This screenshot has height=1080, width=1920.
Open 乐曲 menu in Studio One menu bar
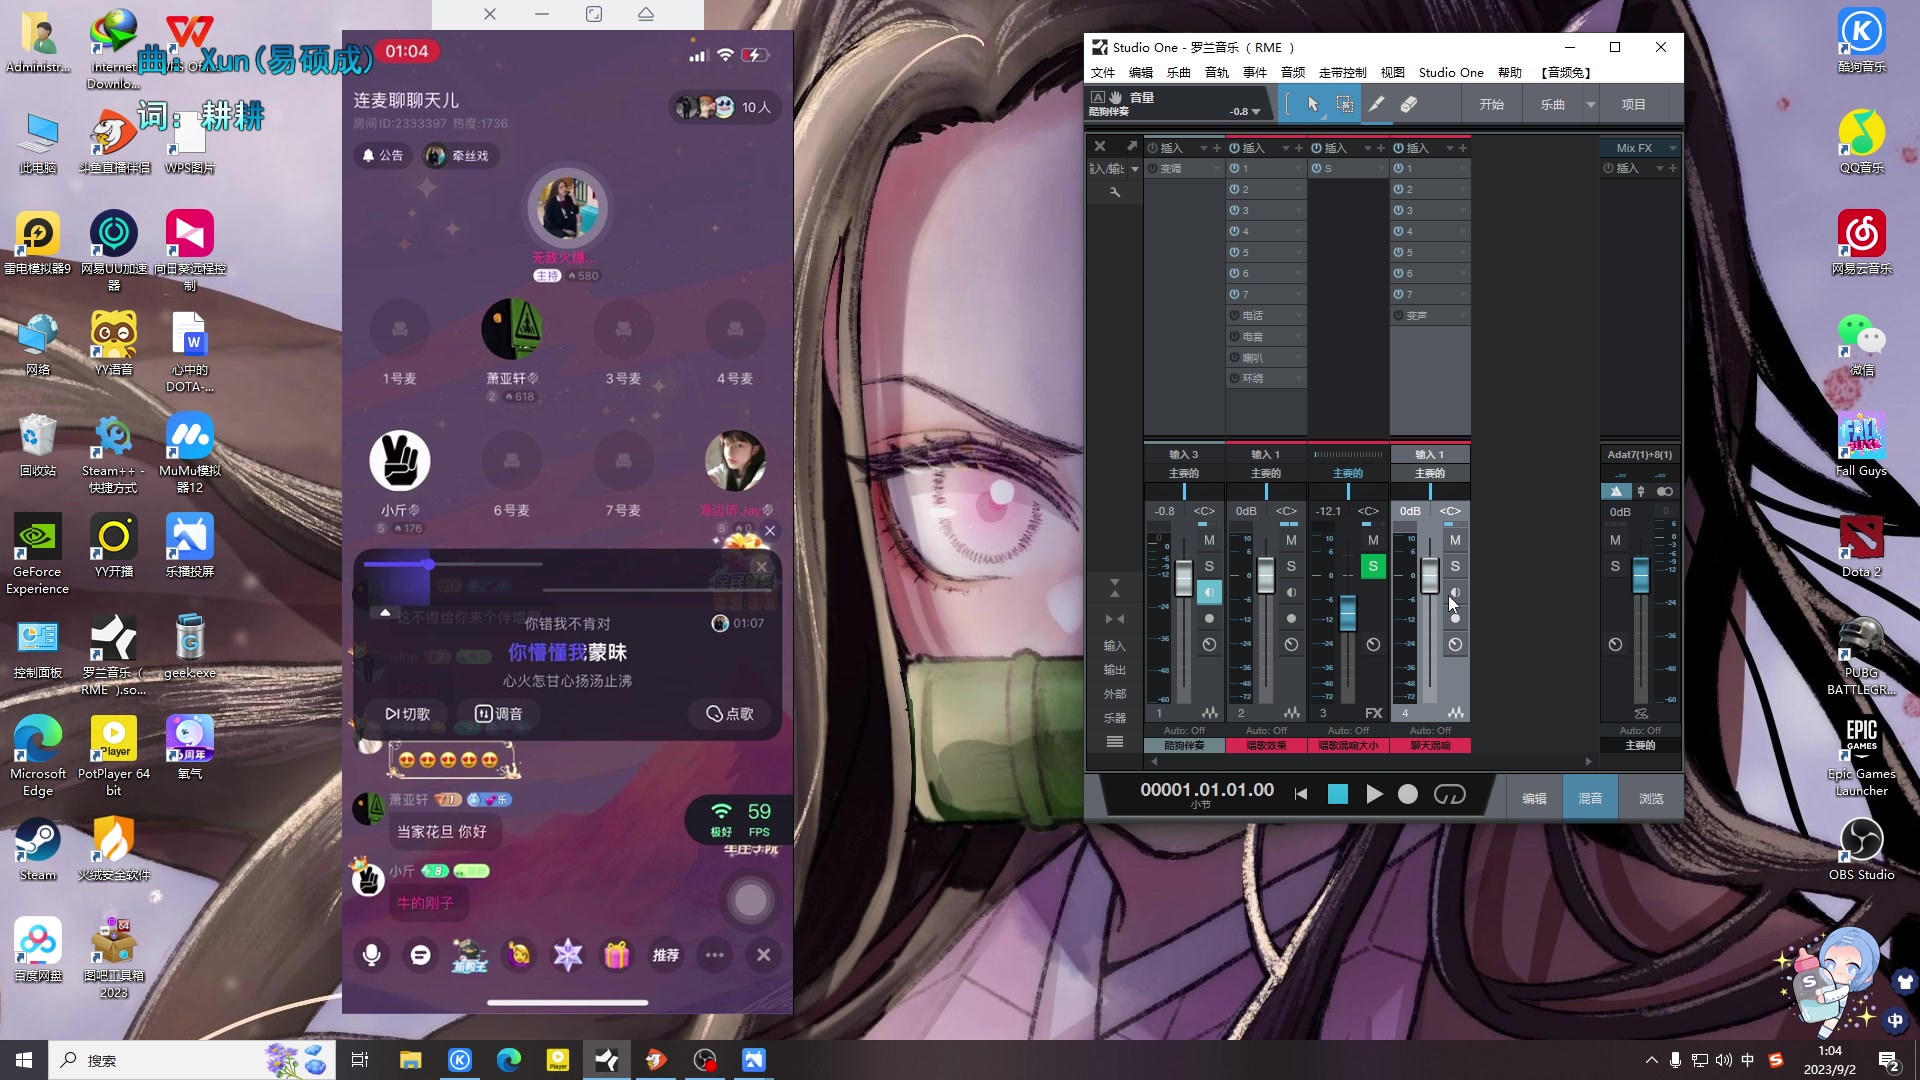point(1178,72)
